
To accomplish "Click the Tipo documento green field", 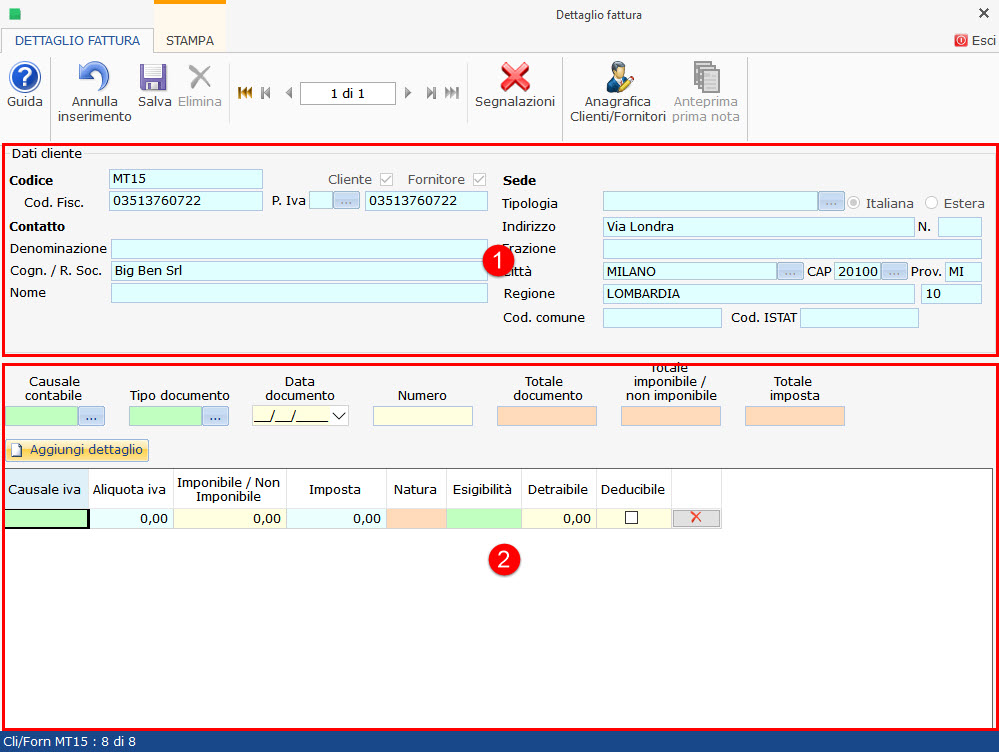I will click(166, 417).
